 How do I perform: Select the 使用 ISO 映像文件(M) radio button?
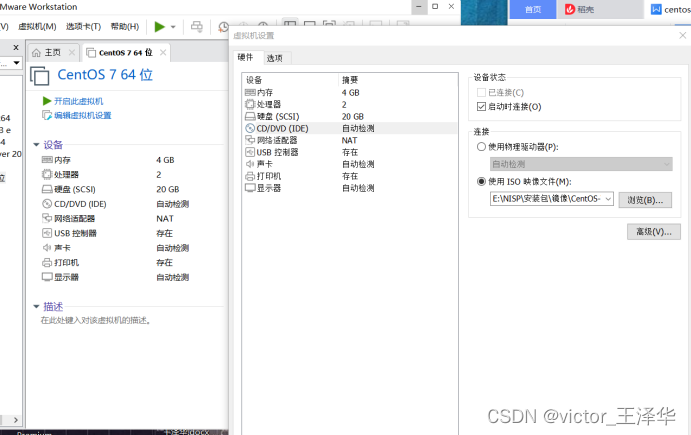pos(481,182)
